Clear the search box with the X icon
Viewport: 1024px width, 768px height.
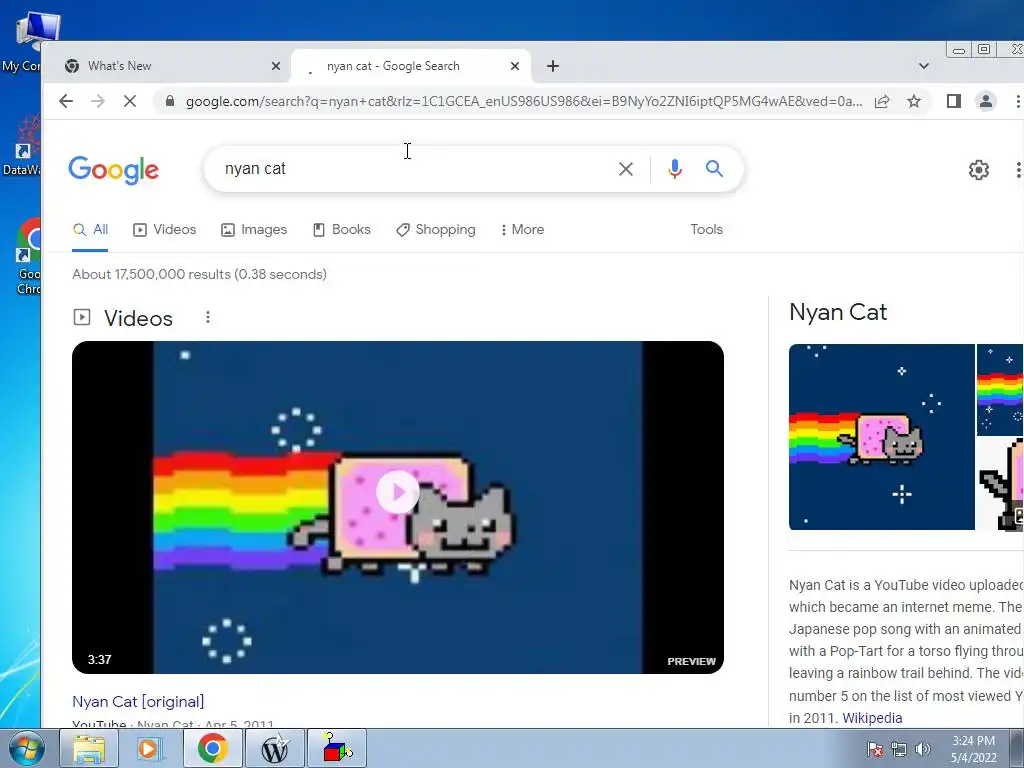(x=626, y=169)
